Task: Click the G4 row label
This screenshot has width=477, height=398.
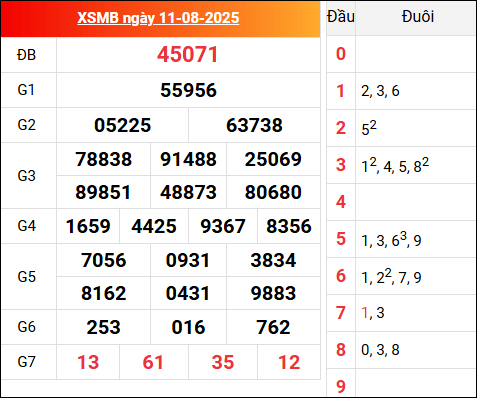Action: click(26, 226)
